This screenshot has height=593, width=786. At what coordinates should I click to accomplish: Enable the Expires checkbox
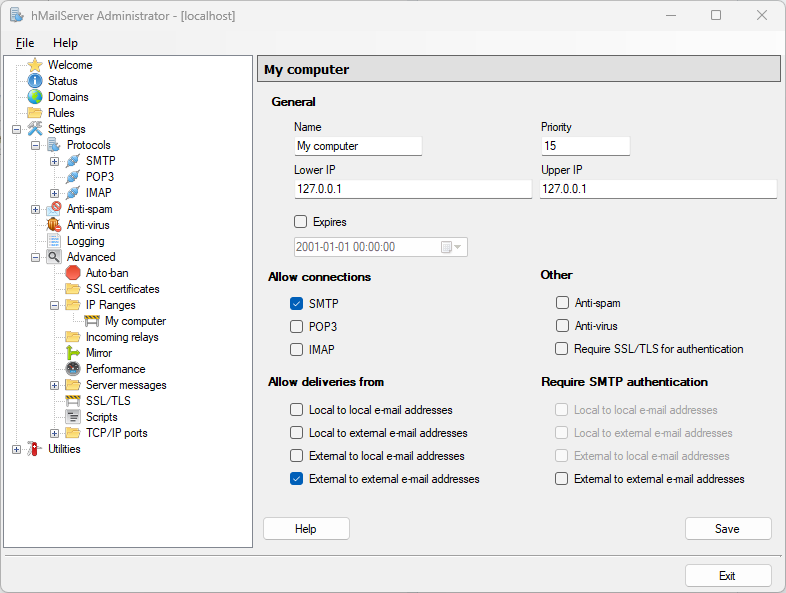pos(300,222)
